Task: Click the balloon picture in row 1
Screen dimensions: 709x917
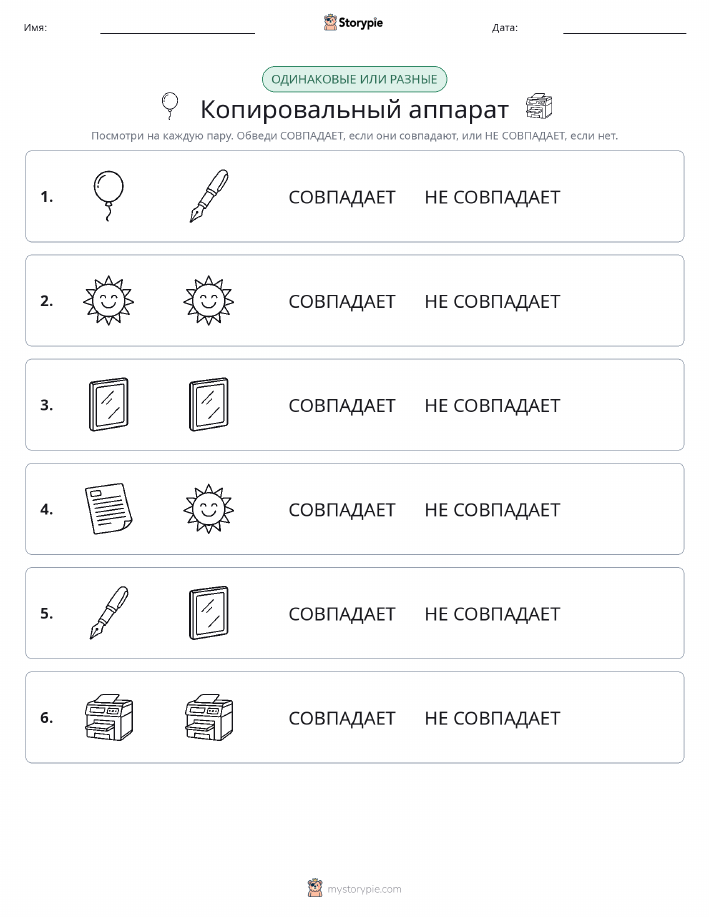Action: pyautogui.click(x=109, y=196)
